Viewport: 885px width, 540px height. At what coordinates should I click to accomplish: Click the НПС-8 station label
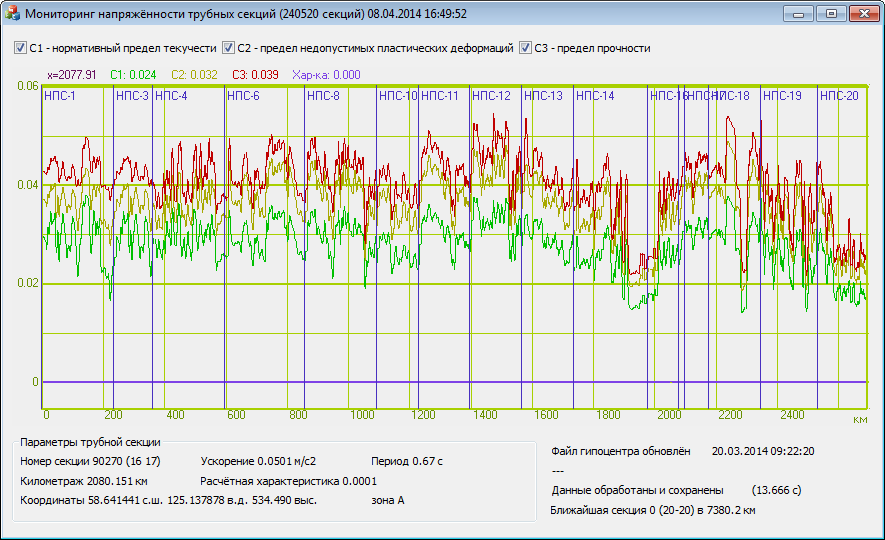[323, 96]
